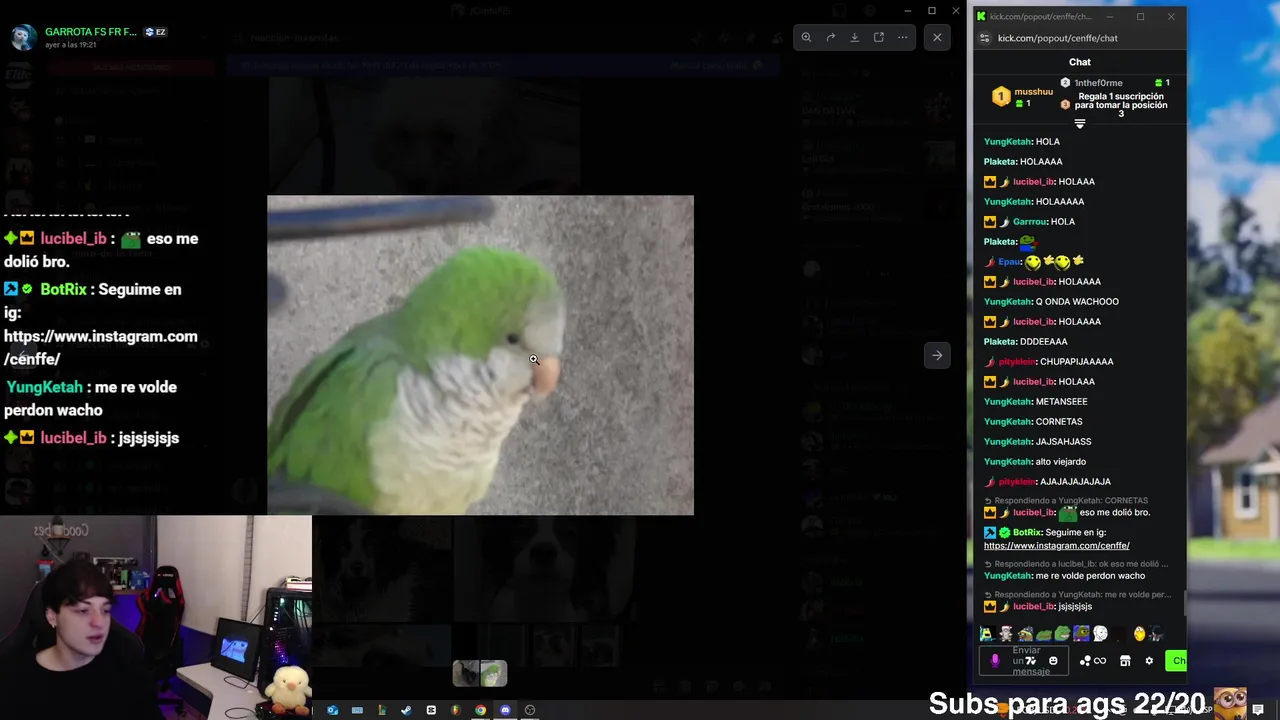Click the kick.com/popout/cenffe/chat address bar
This screenshot has width=1280, height=720.
point(1058,38)
